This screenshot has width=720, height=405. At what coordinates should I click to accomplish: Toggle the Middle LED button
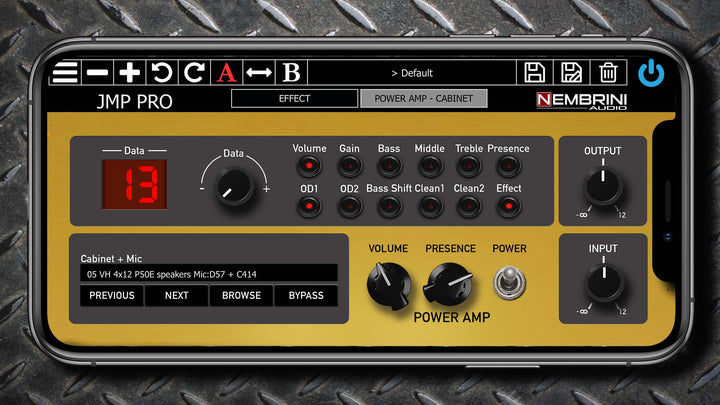coord(430,165)
